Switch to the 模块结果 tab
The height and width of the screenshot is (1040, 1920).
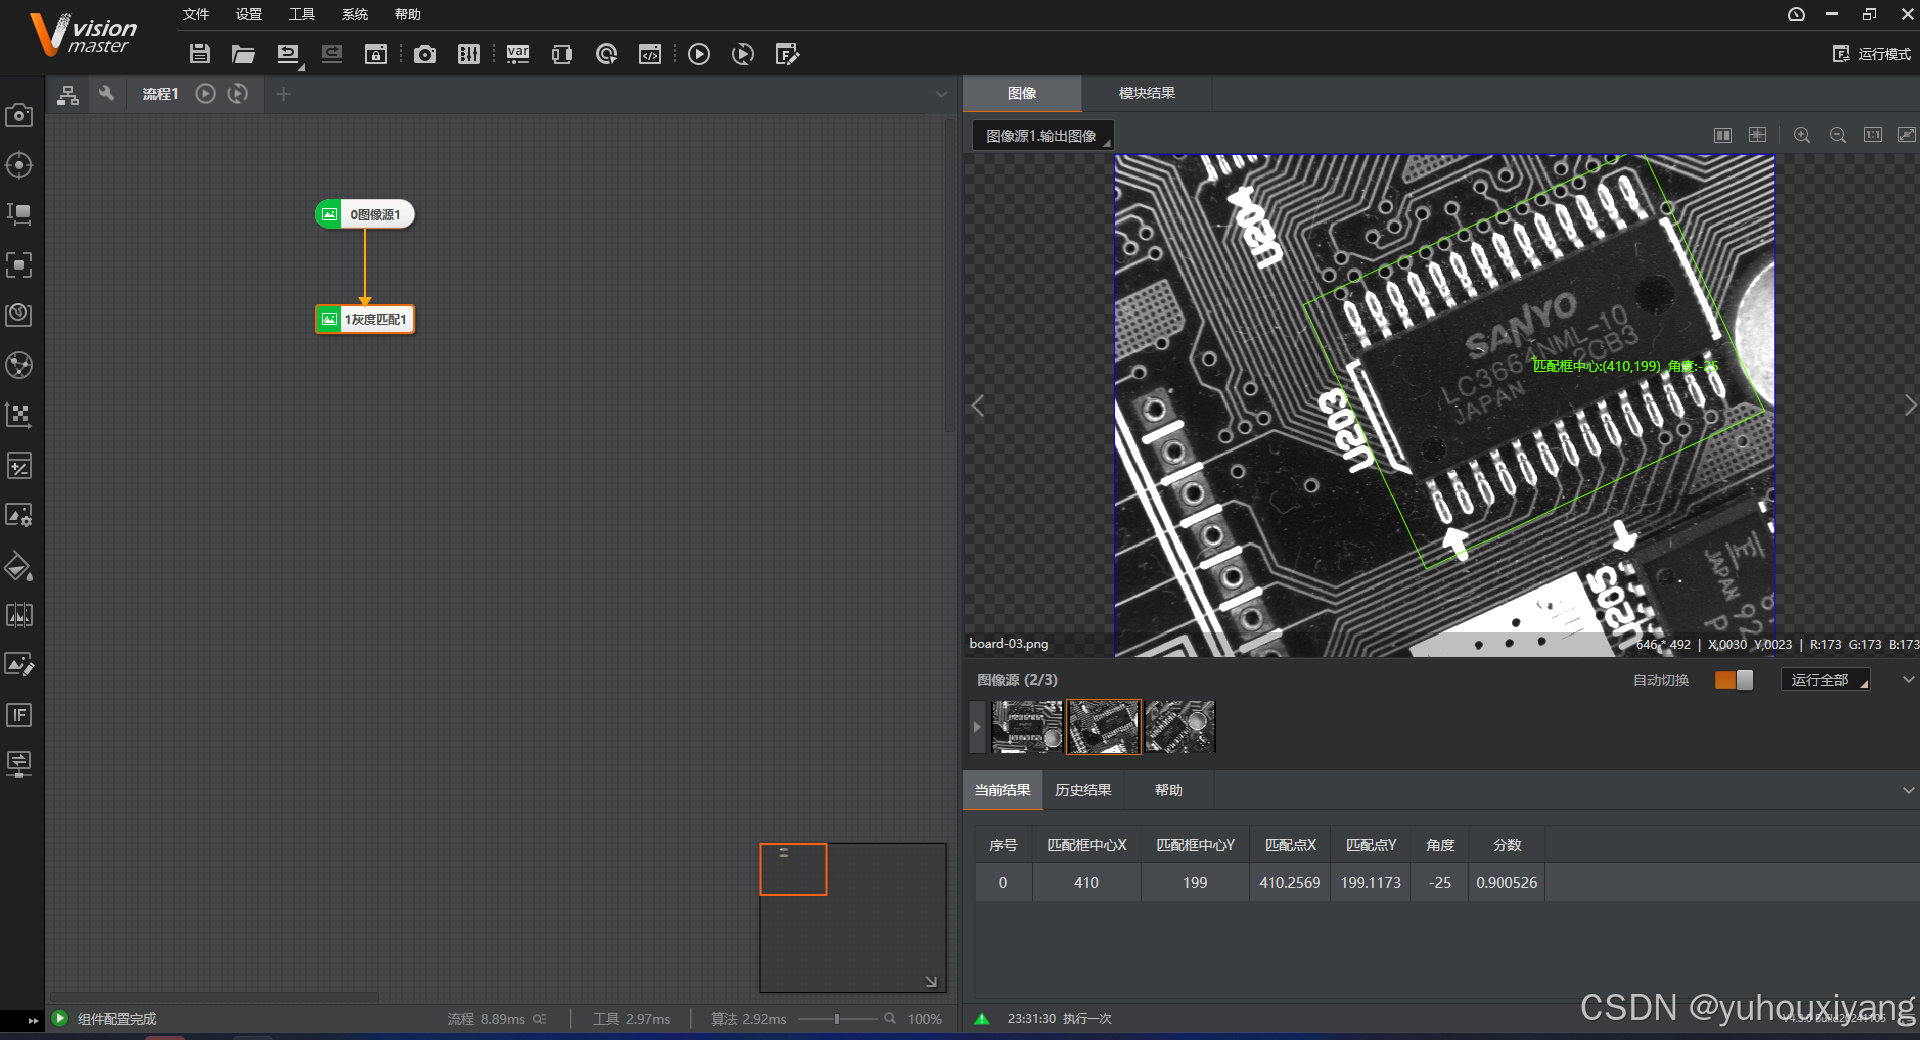[x=1147, y=93]
